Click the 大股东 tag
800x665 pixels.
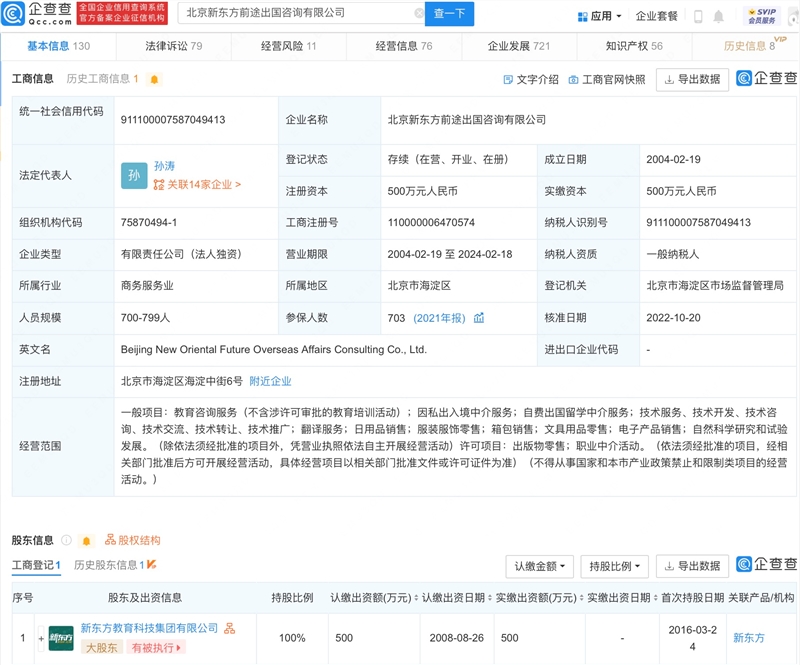tap(102, 648)
